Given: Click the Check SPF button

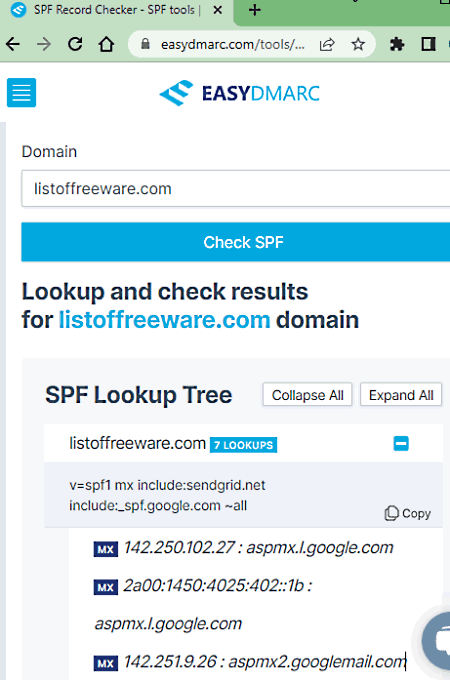Looking at the screenshot, I should (x=236, y=242).
